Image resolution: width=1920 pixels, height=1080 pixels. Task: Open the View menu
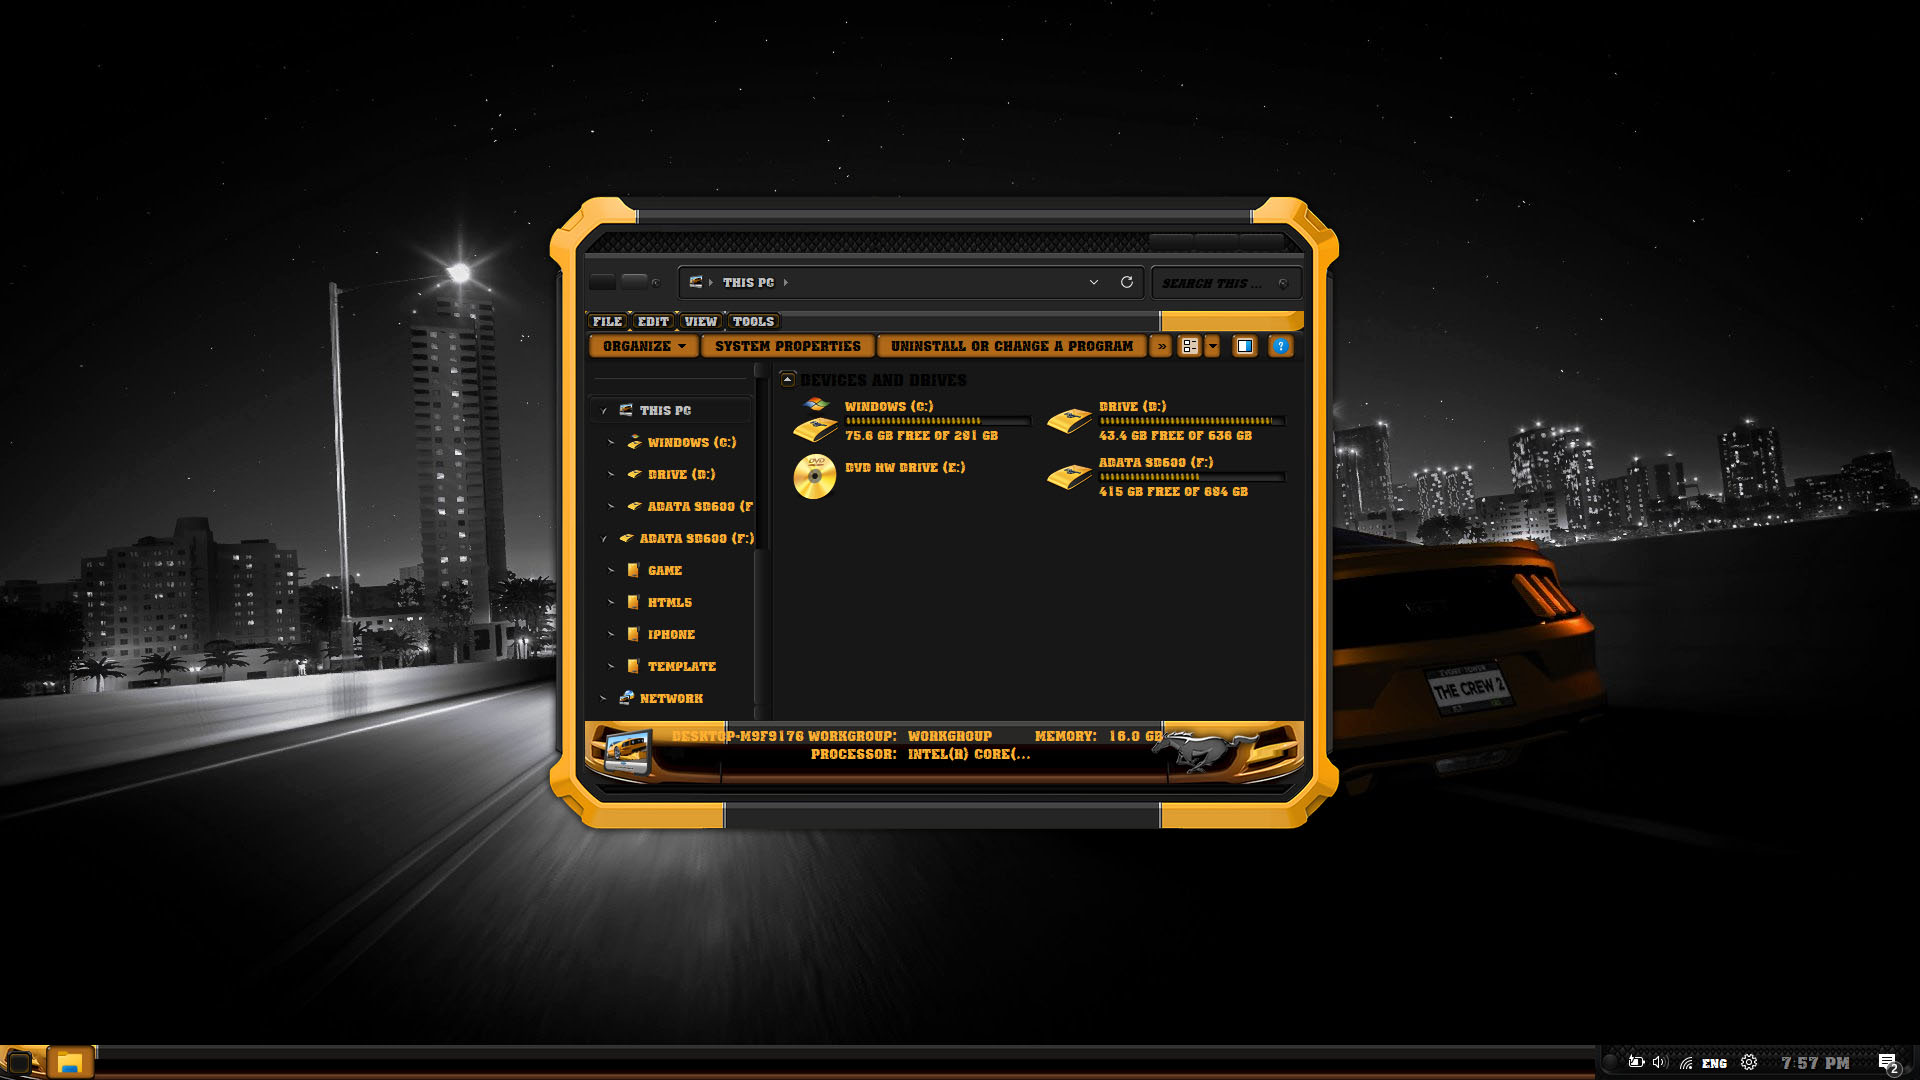pyautogui.click(x=700, y=321)
